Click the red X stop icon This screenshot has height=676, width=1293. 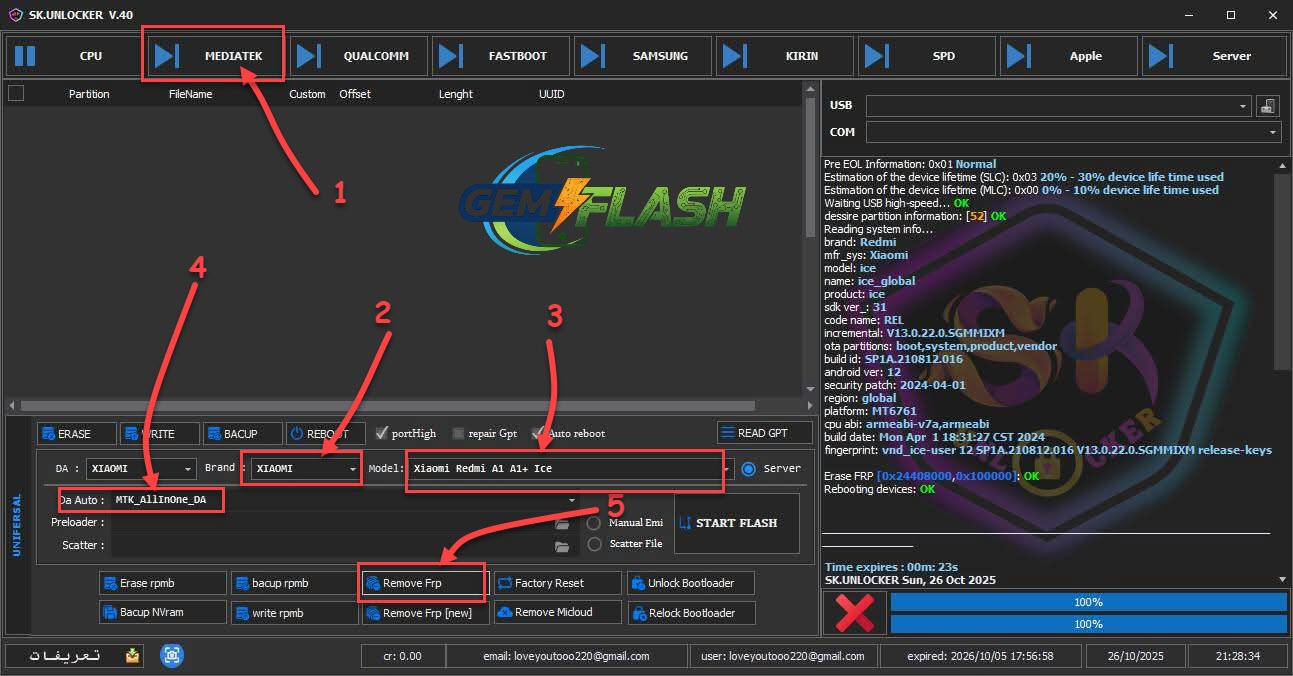[853, 612]
